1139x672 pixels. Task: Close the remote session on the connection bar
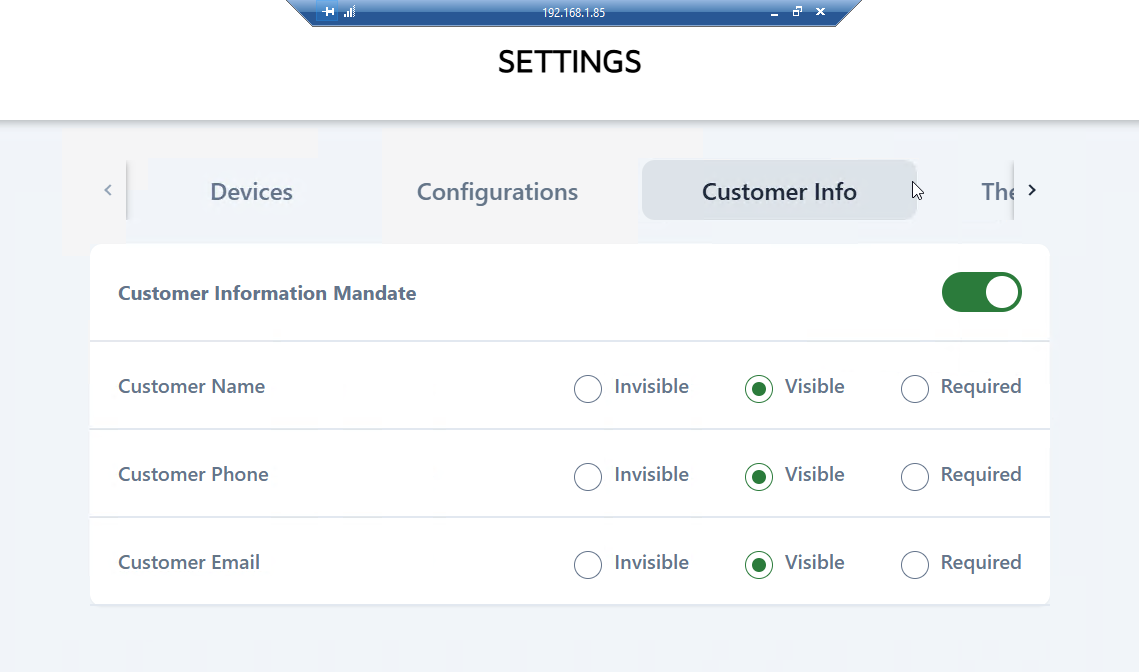[820, 12]
